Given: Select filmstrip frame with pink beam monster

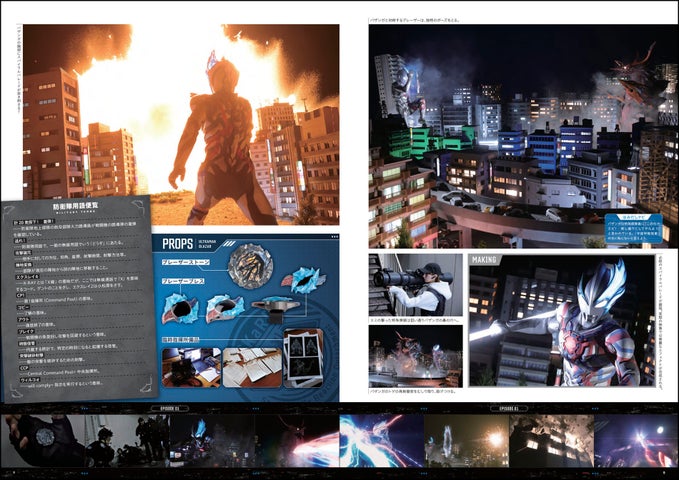Looking at the screenshot, I should [297, 441].
